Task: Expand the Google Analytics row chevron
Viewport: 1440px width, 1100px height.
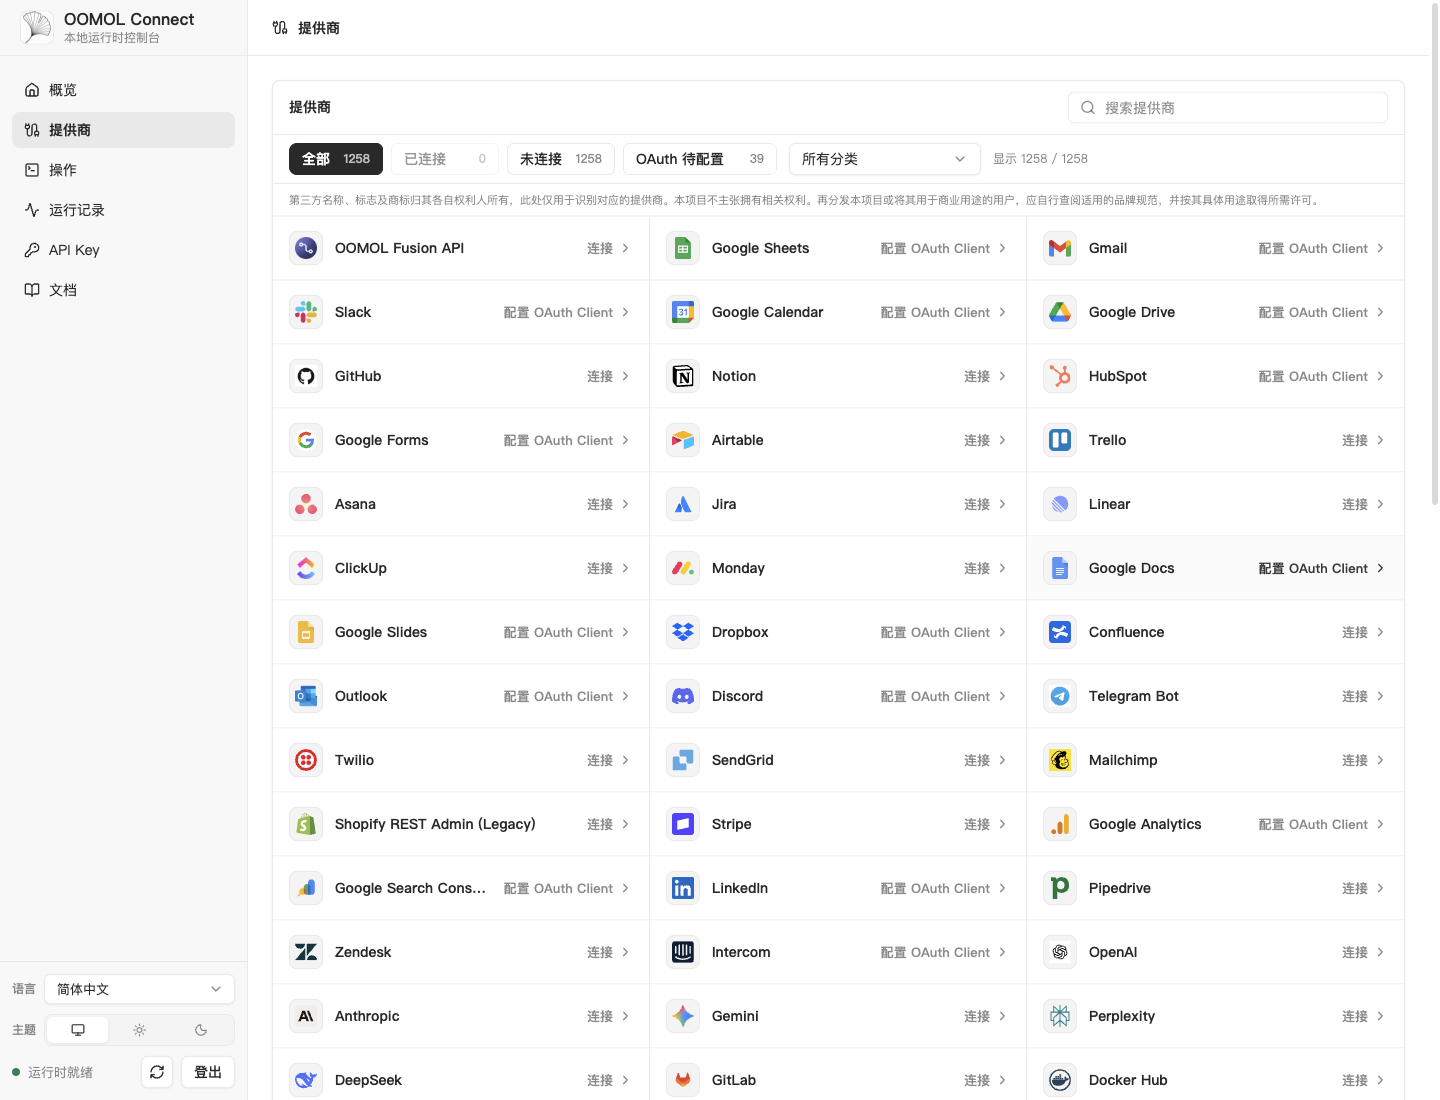Action: click(x=1381, y=824)
